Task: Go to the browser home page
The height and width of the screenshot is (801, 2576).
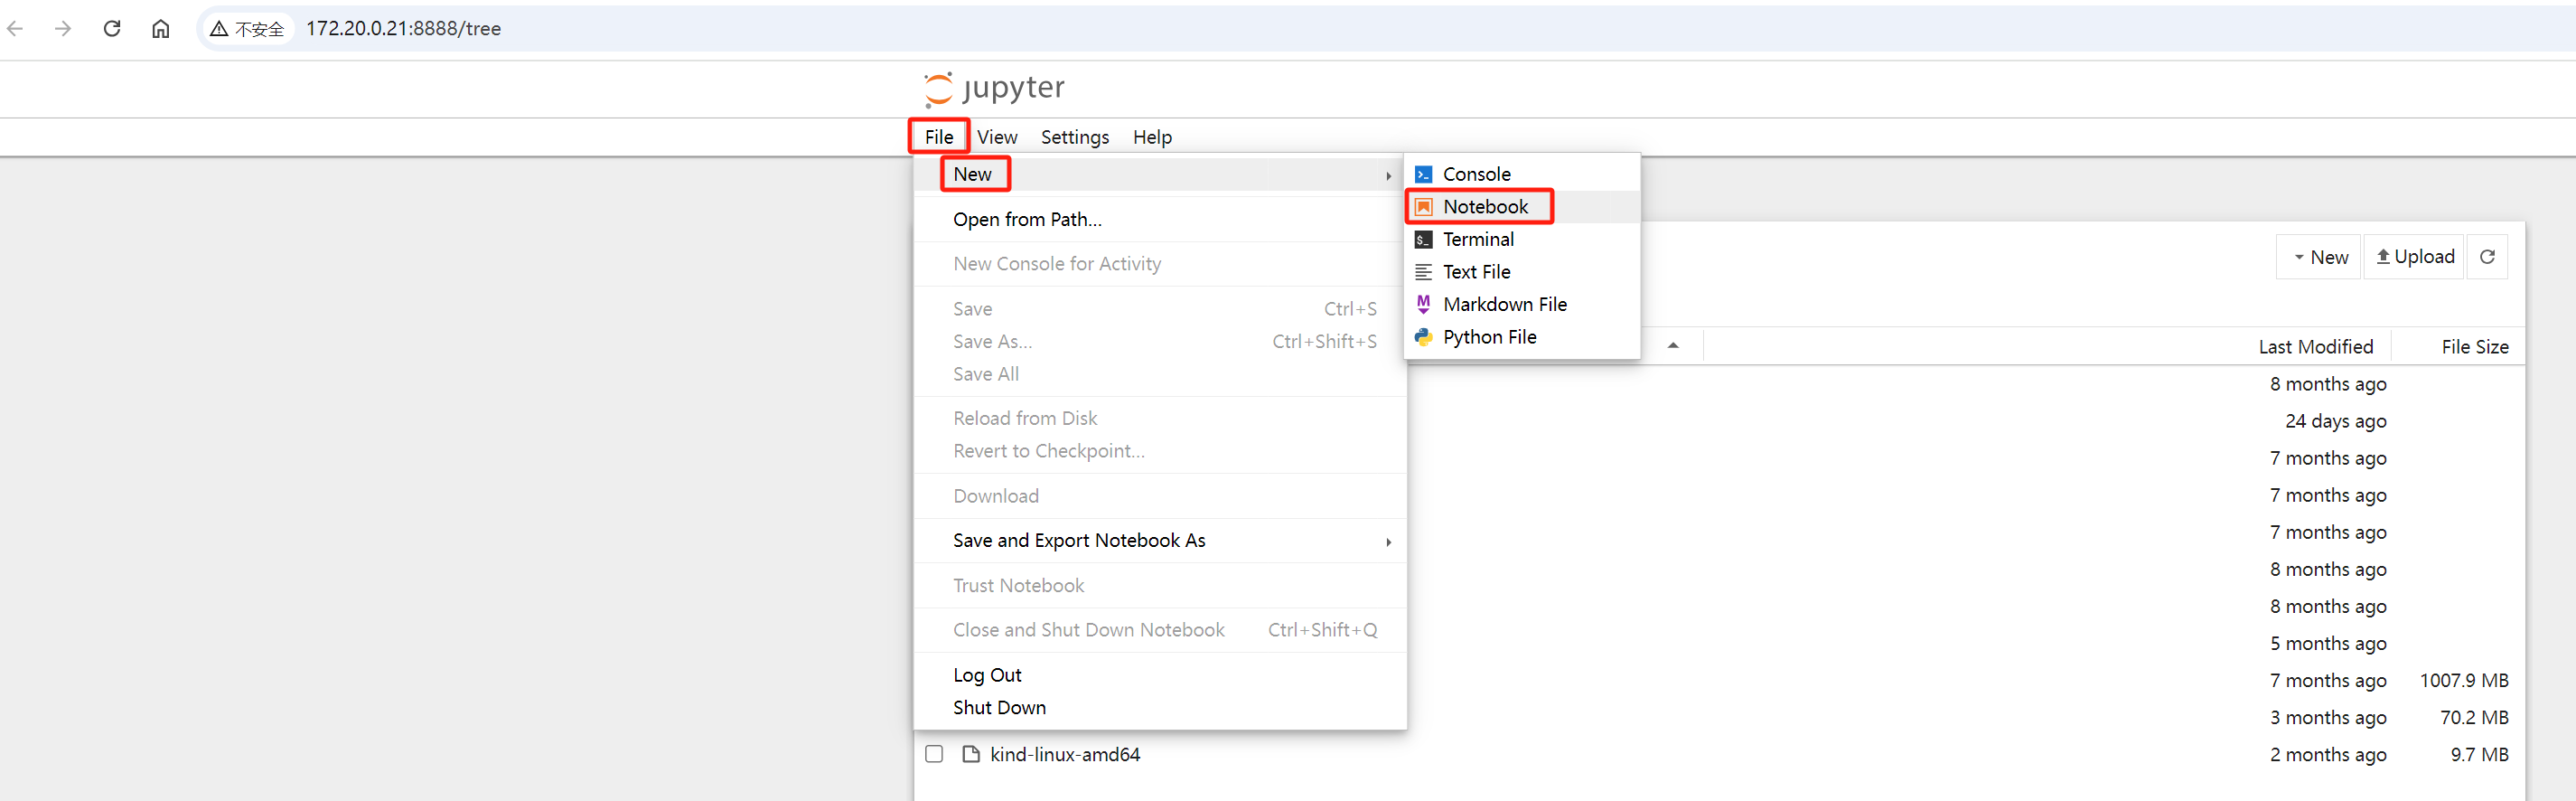Action: point(160,28)
